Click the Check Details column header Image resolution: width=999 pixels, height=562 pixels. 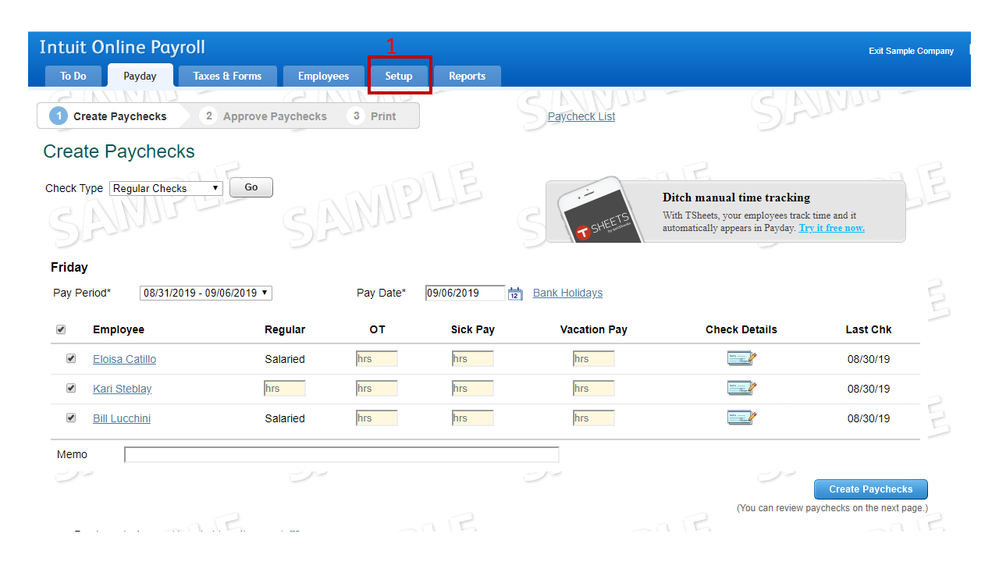pos(741,329)
